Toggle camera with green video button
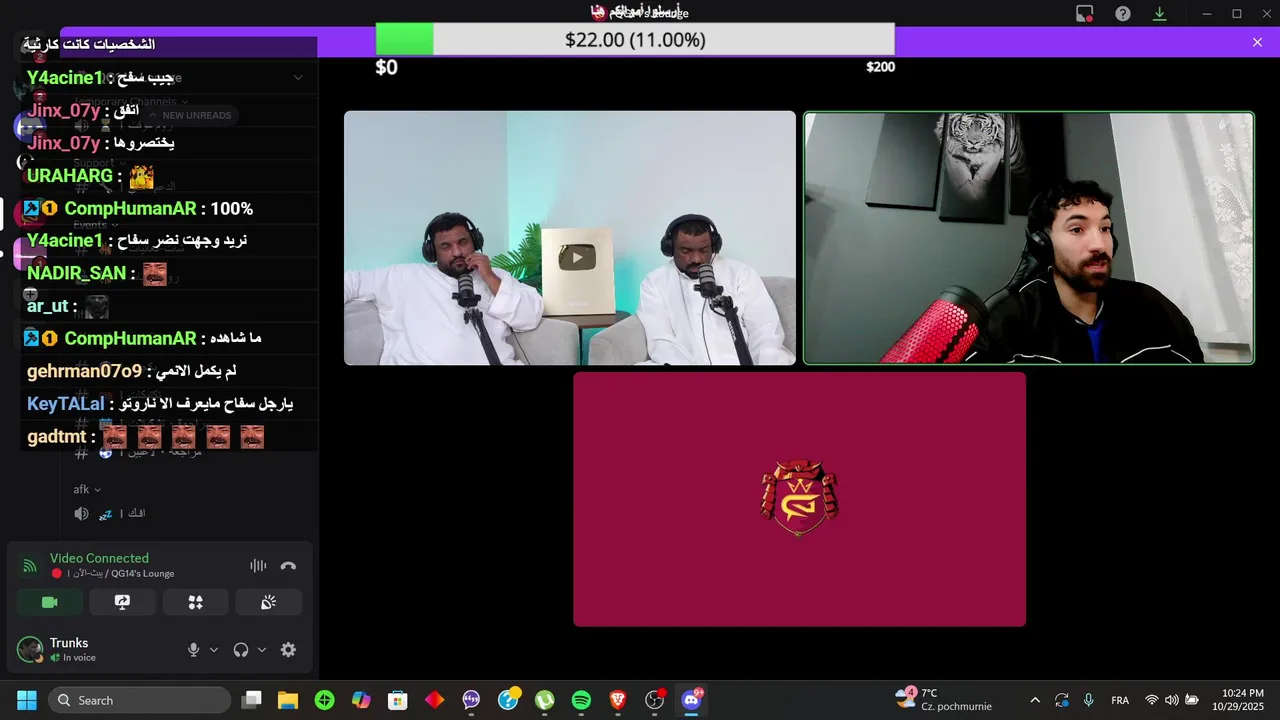1280x720 pixels. [50, 602]
